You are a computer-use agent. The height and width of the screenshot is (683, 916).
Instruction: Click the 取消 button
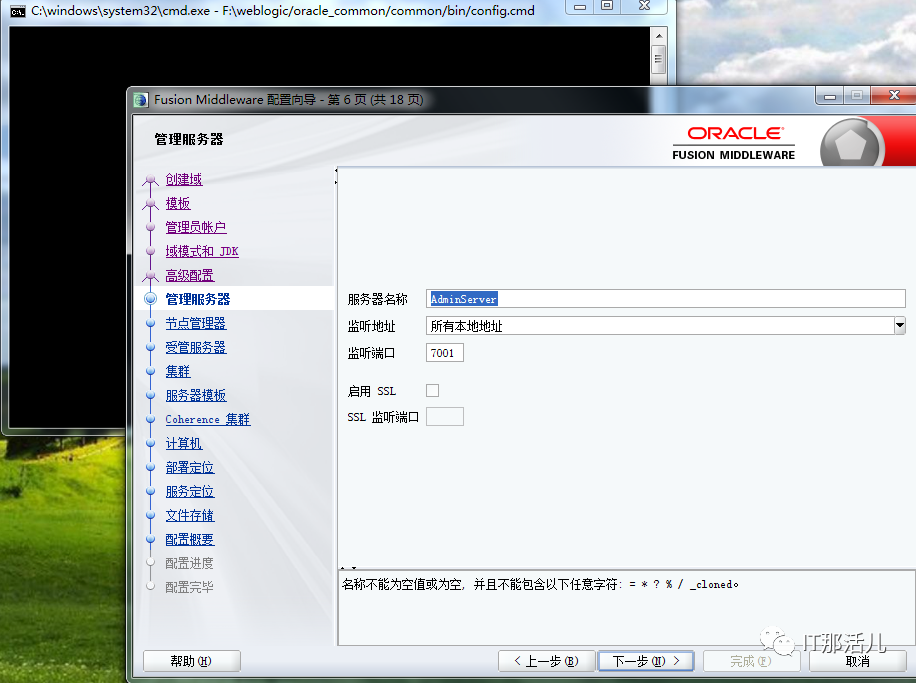click(x=858, y=661)
